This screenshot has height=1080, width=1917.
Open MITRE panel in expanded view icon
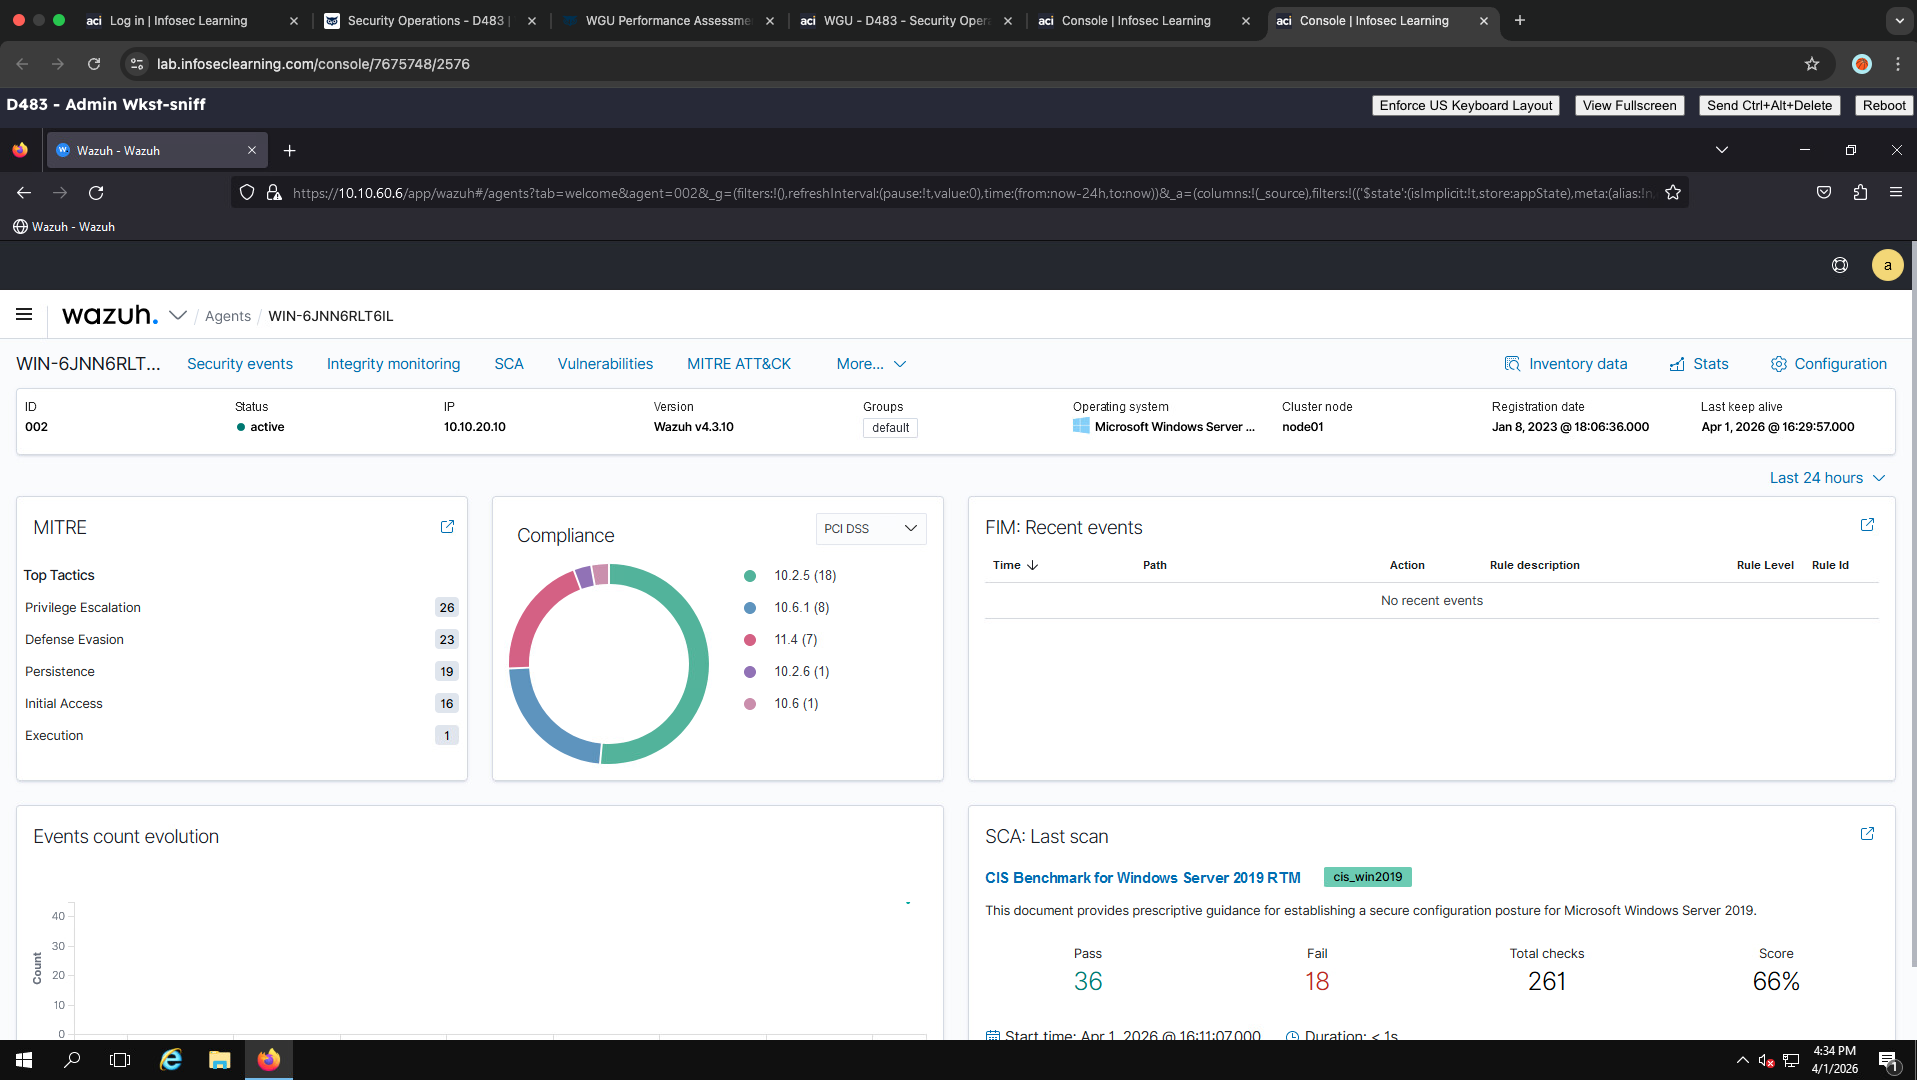pyautogui.click(x=447, y=527)
